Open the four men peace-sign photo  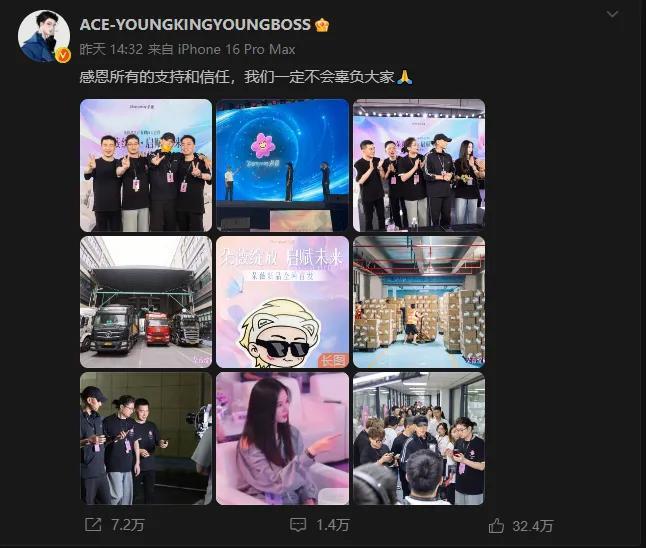146,165
